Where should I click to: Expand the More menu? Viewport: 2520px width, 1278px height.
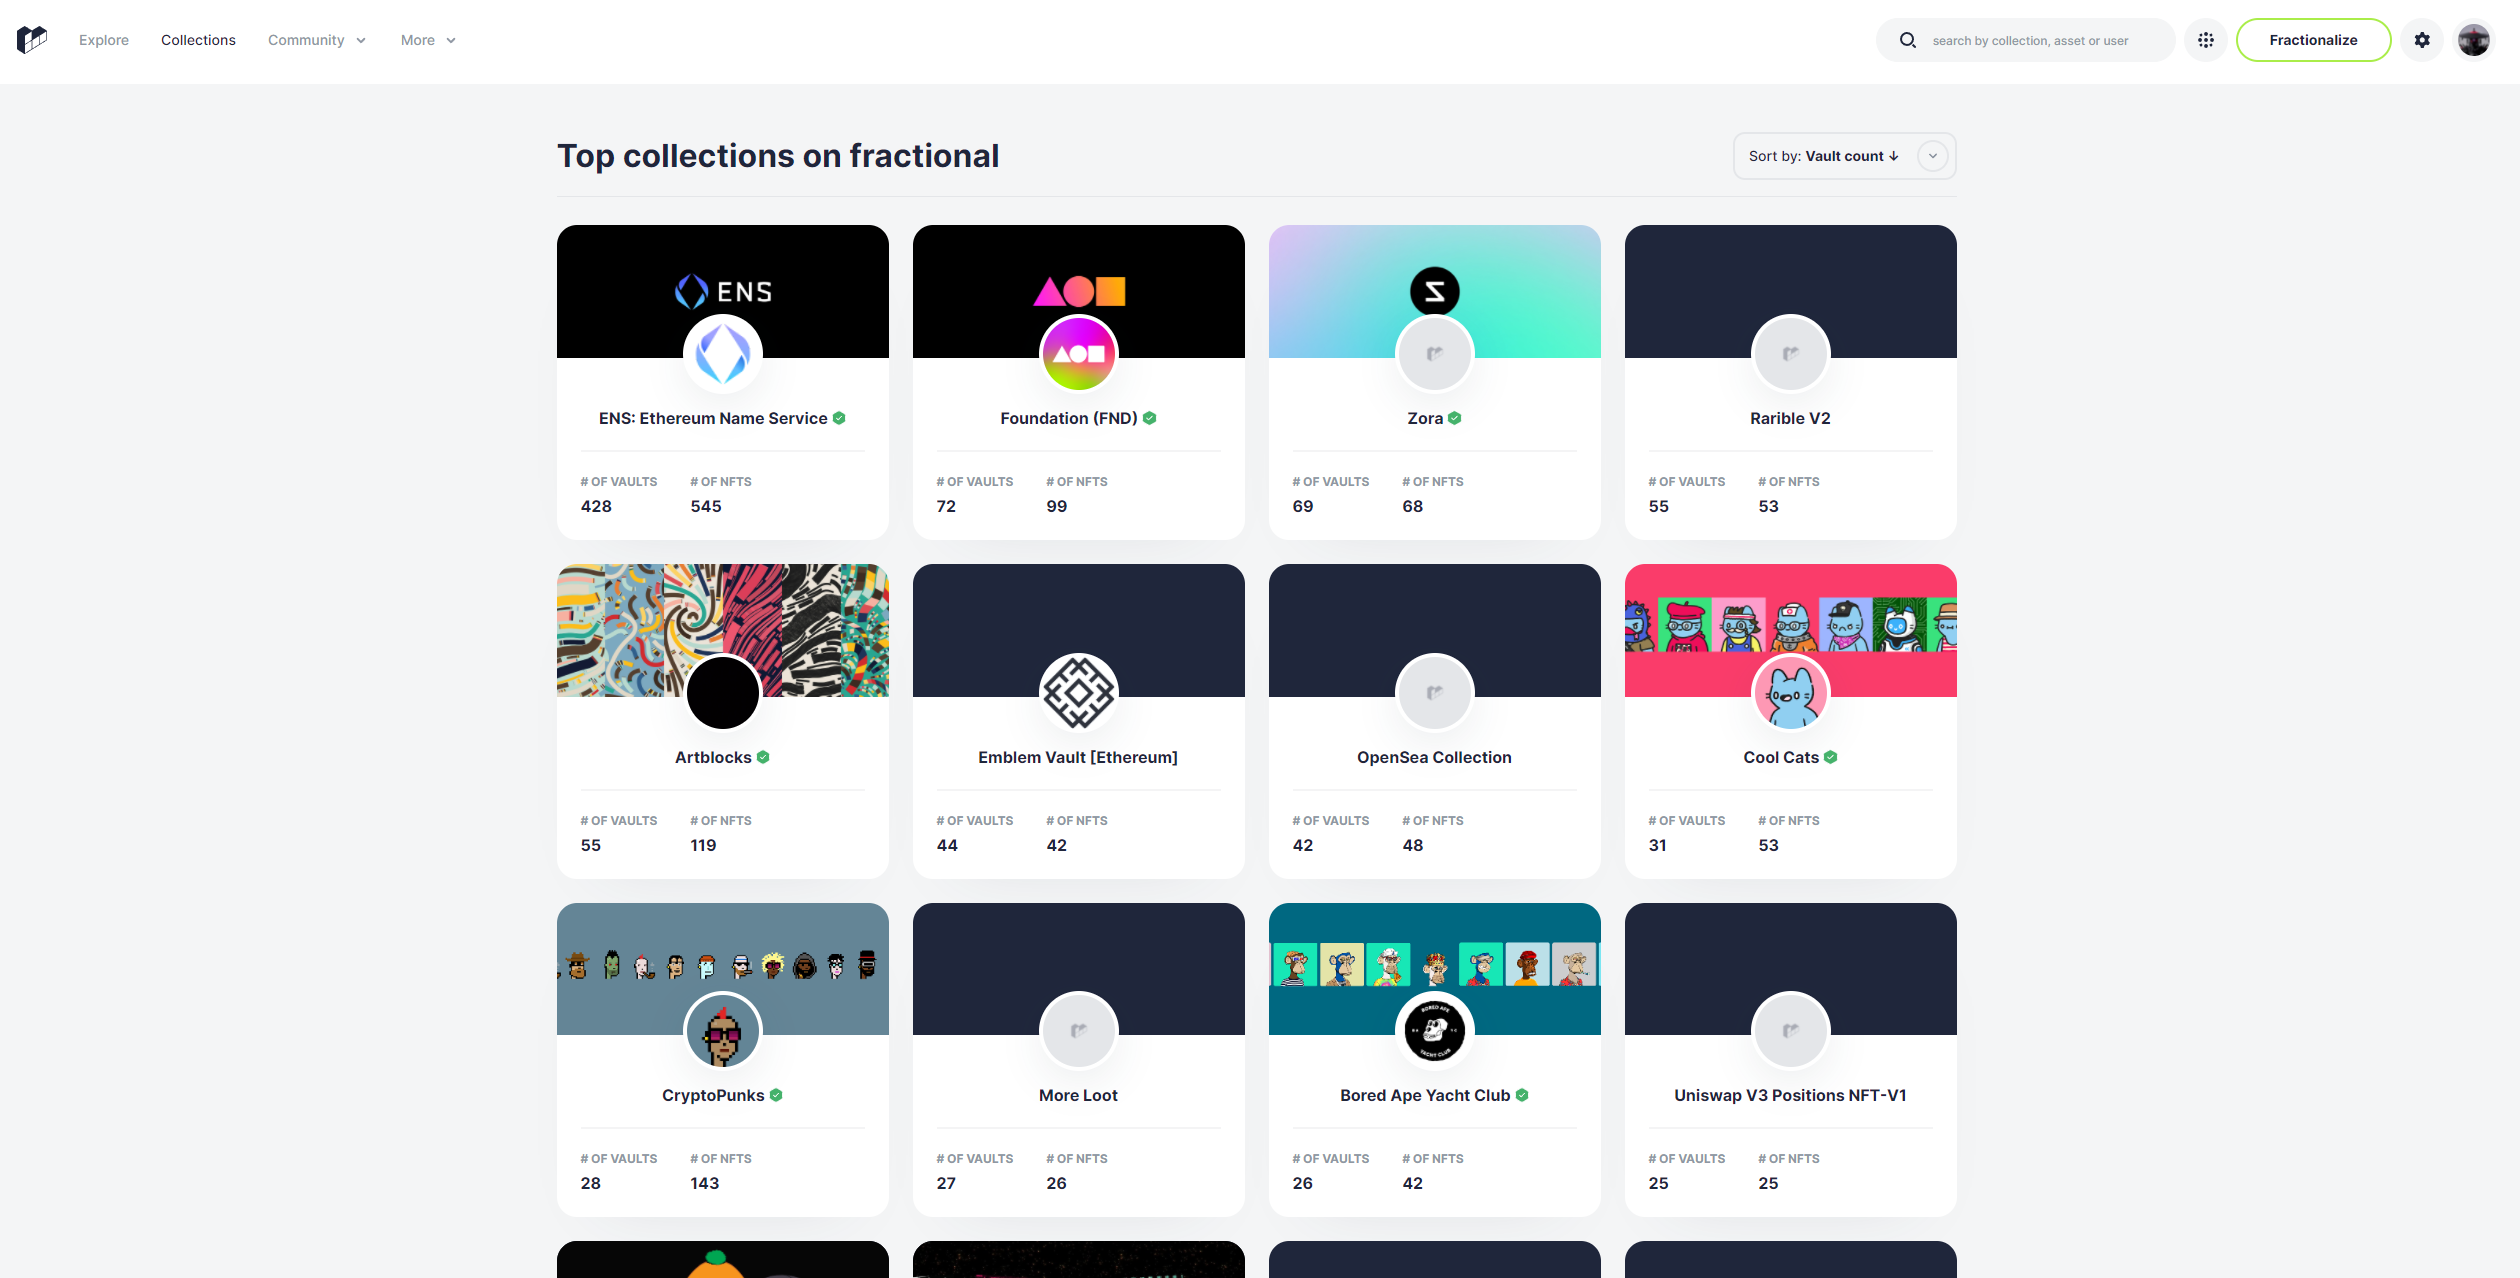click(x=429, y=40)
